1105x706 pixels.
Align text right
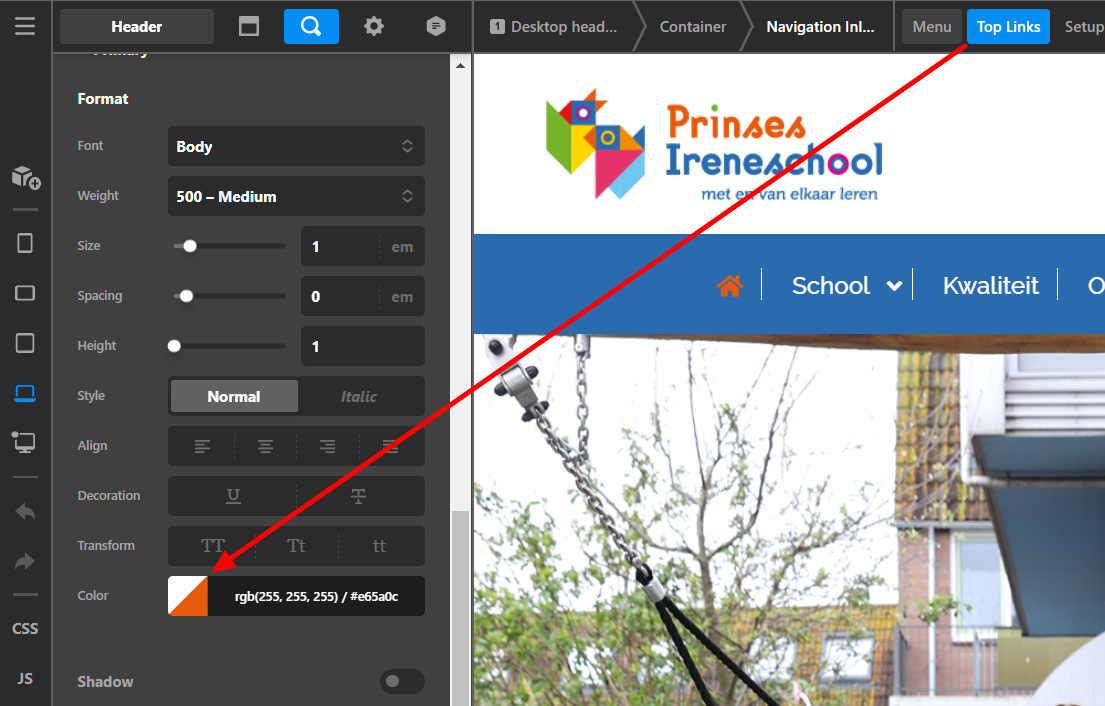[327, 446]
